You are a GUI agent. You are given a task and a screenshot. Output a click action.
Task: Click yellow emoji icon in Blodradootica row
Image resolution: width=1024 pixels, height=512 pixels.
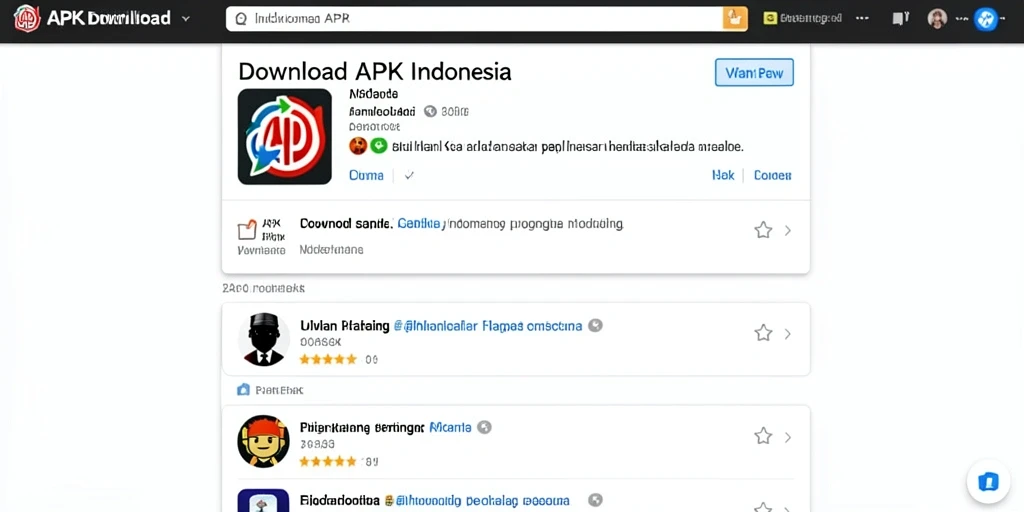(388, 502)
